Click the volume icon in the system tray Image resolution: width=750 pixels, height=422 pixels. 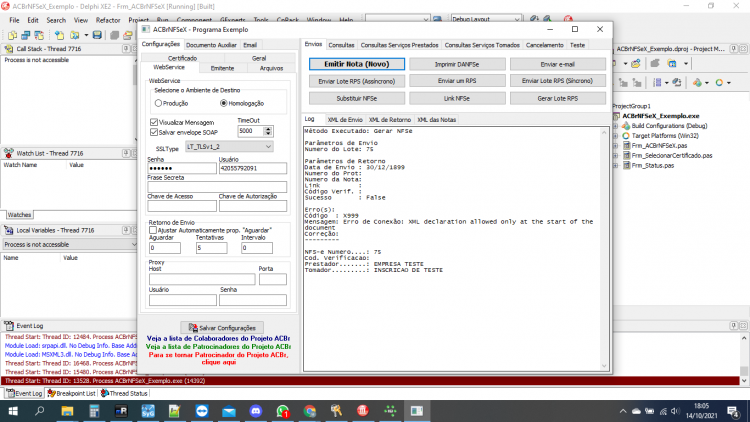click(x=675, y=411)
